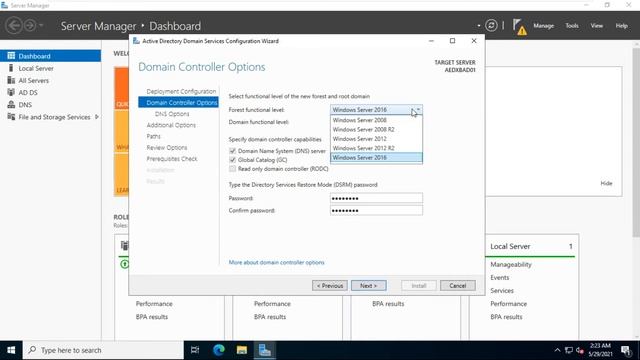Open the Manage menu
Image resolution: width=640 pixels, height=360 pixels.
pyautogui.click(x=543, y=26)
